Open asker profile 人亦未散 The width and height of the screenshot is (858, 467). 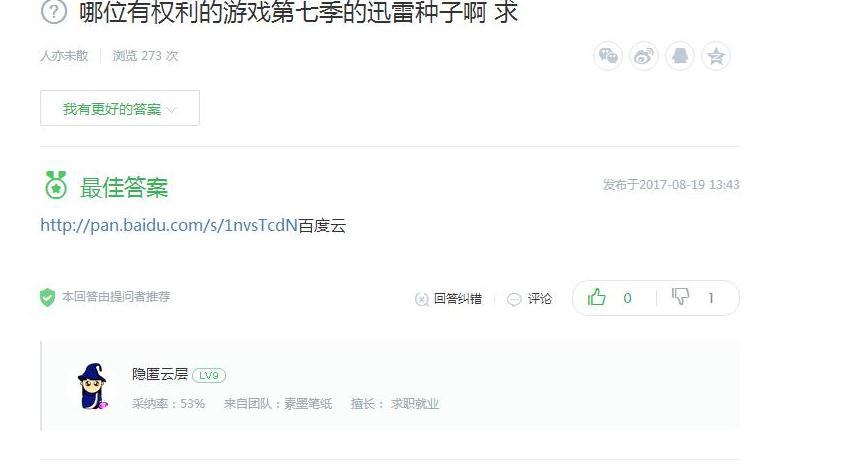coord(64,56)
